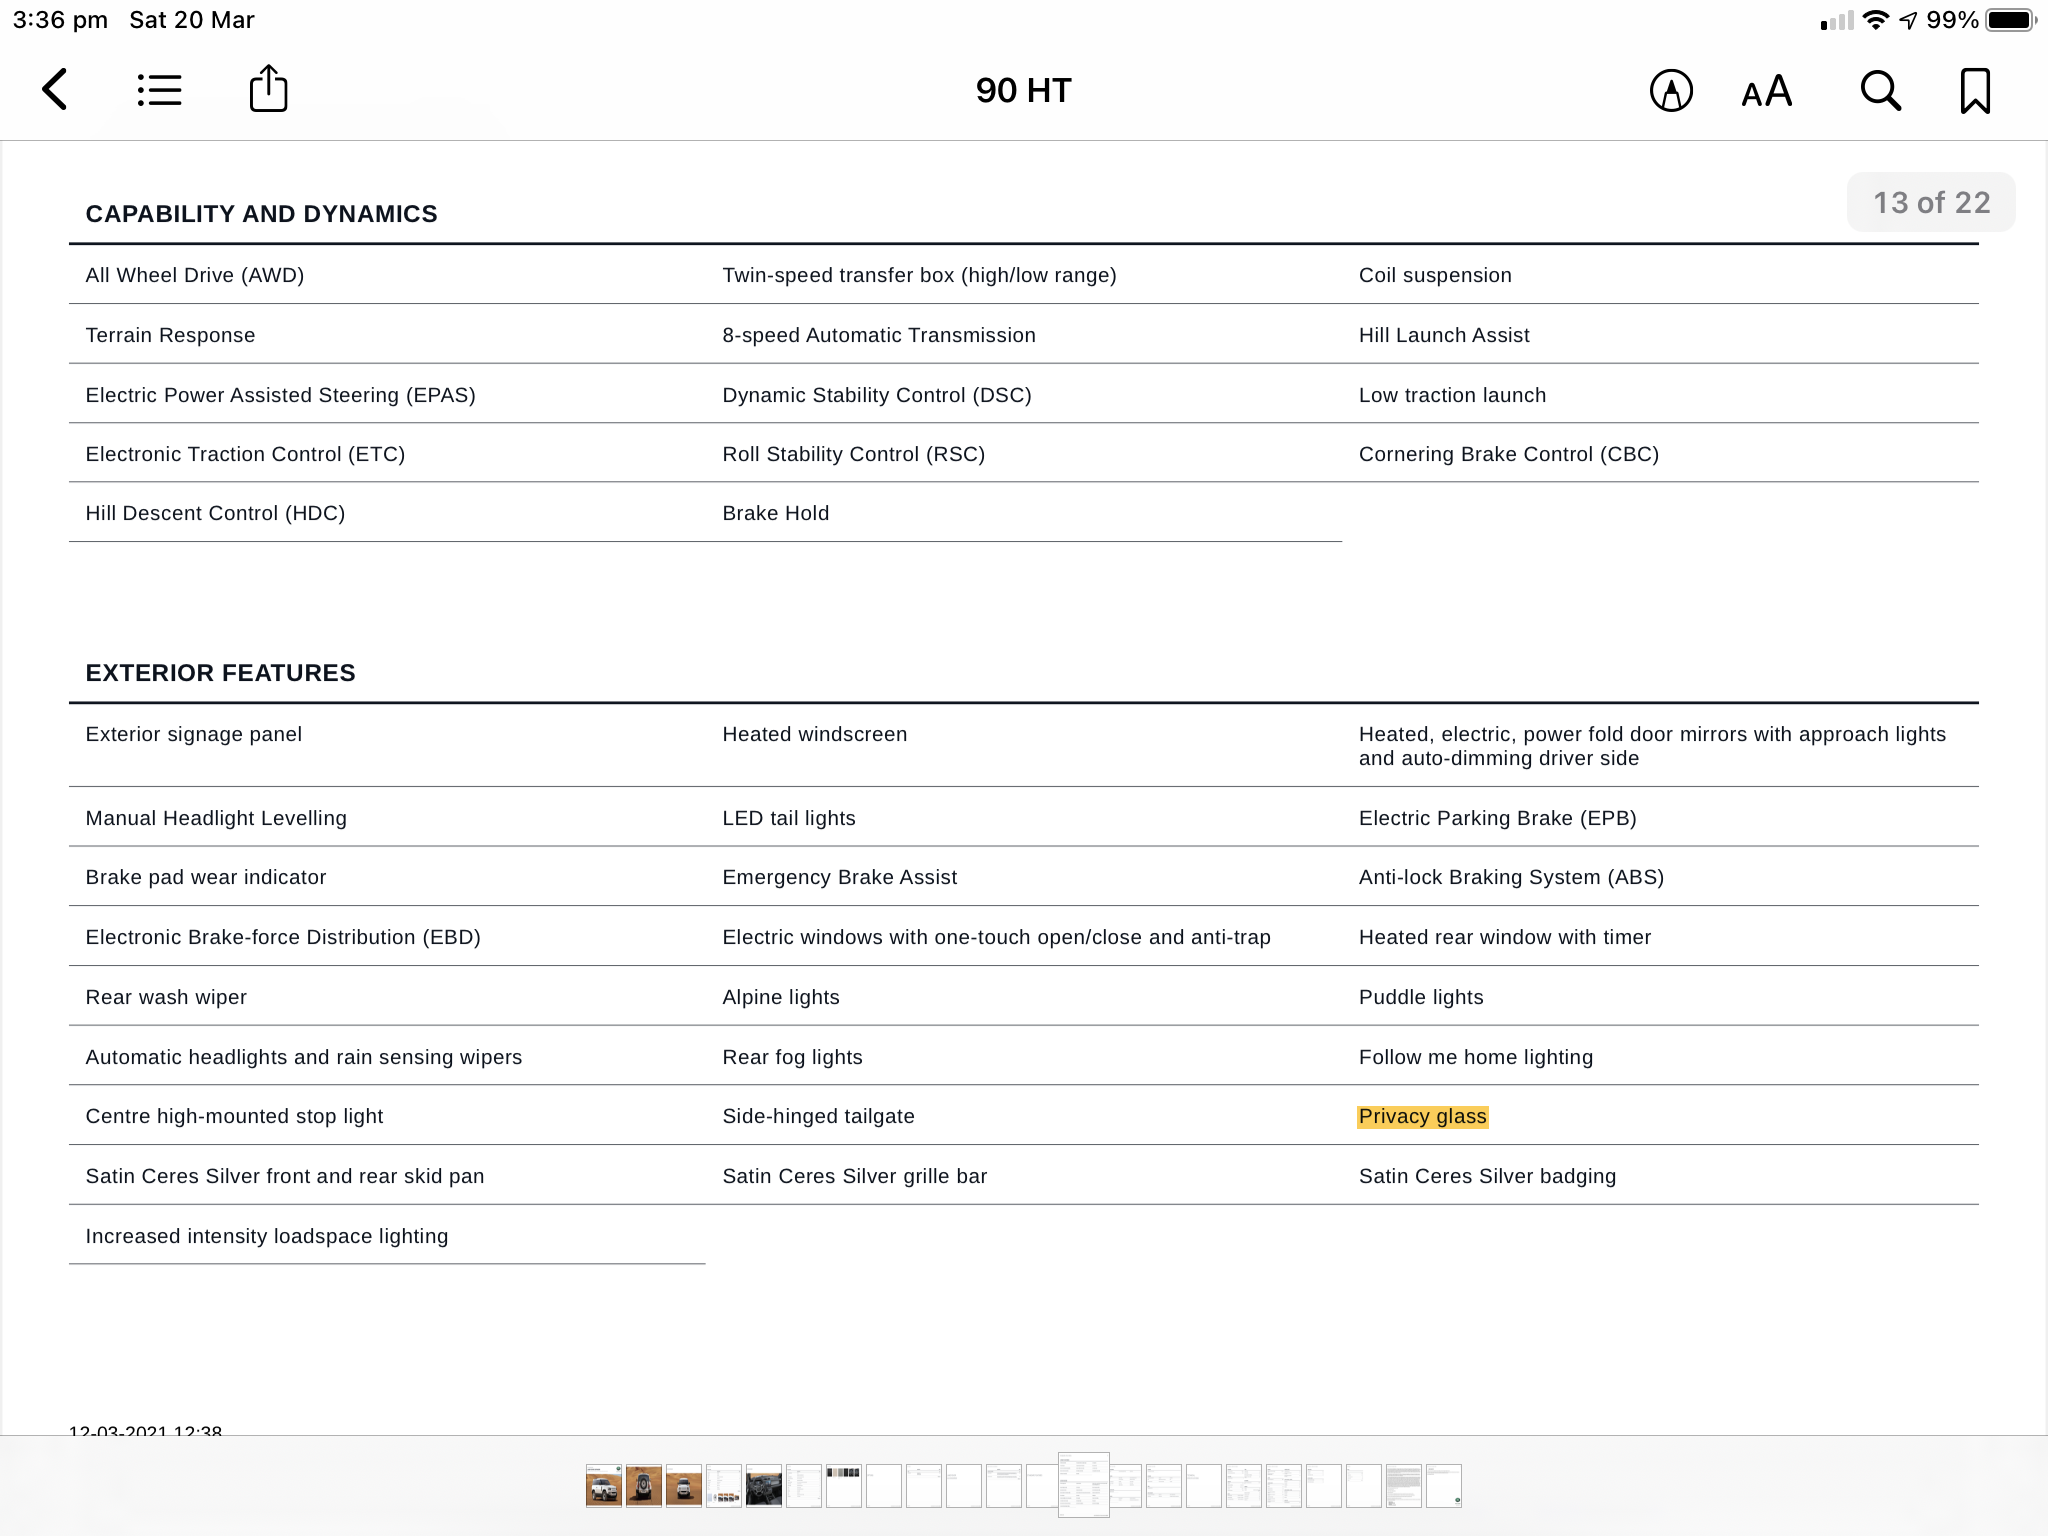The height and width of the screenshot is (1536, 2048).
Task: Open third thumbnail showing vehicle front in desert
Action: tap(684, 1486)
